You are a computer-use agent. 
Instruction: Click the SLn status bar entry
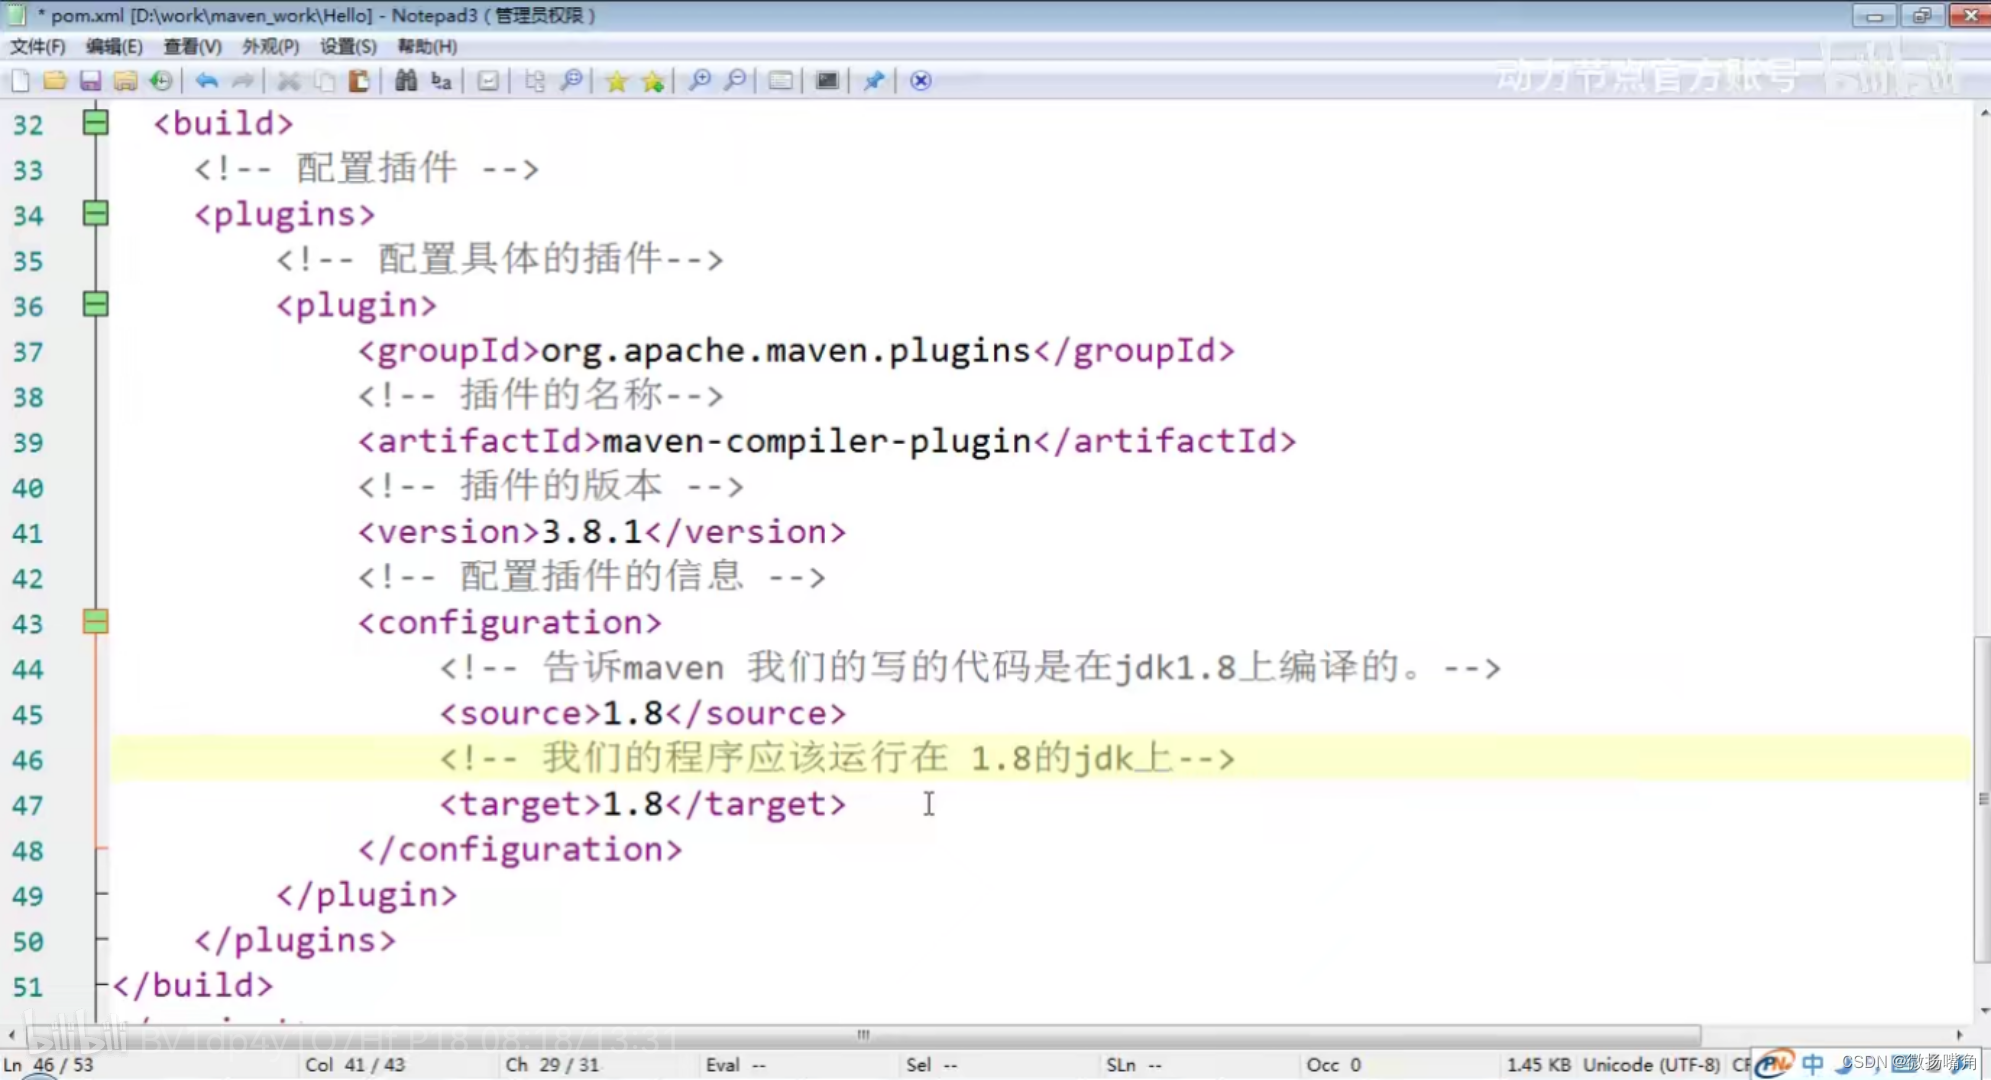[x=1132, y=1065]
